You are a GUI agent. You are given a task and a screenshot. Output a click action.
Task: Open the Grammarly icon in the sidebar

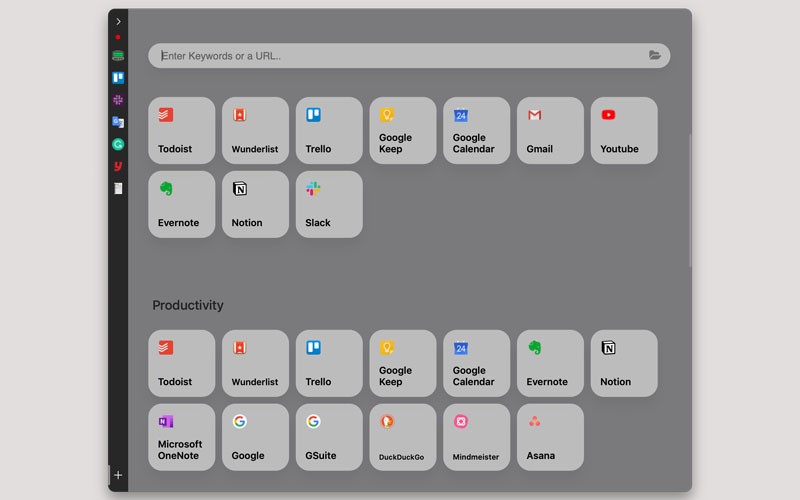tap(118, 144)
